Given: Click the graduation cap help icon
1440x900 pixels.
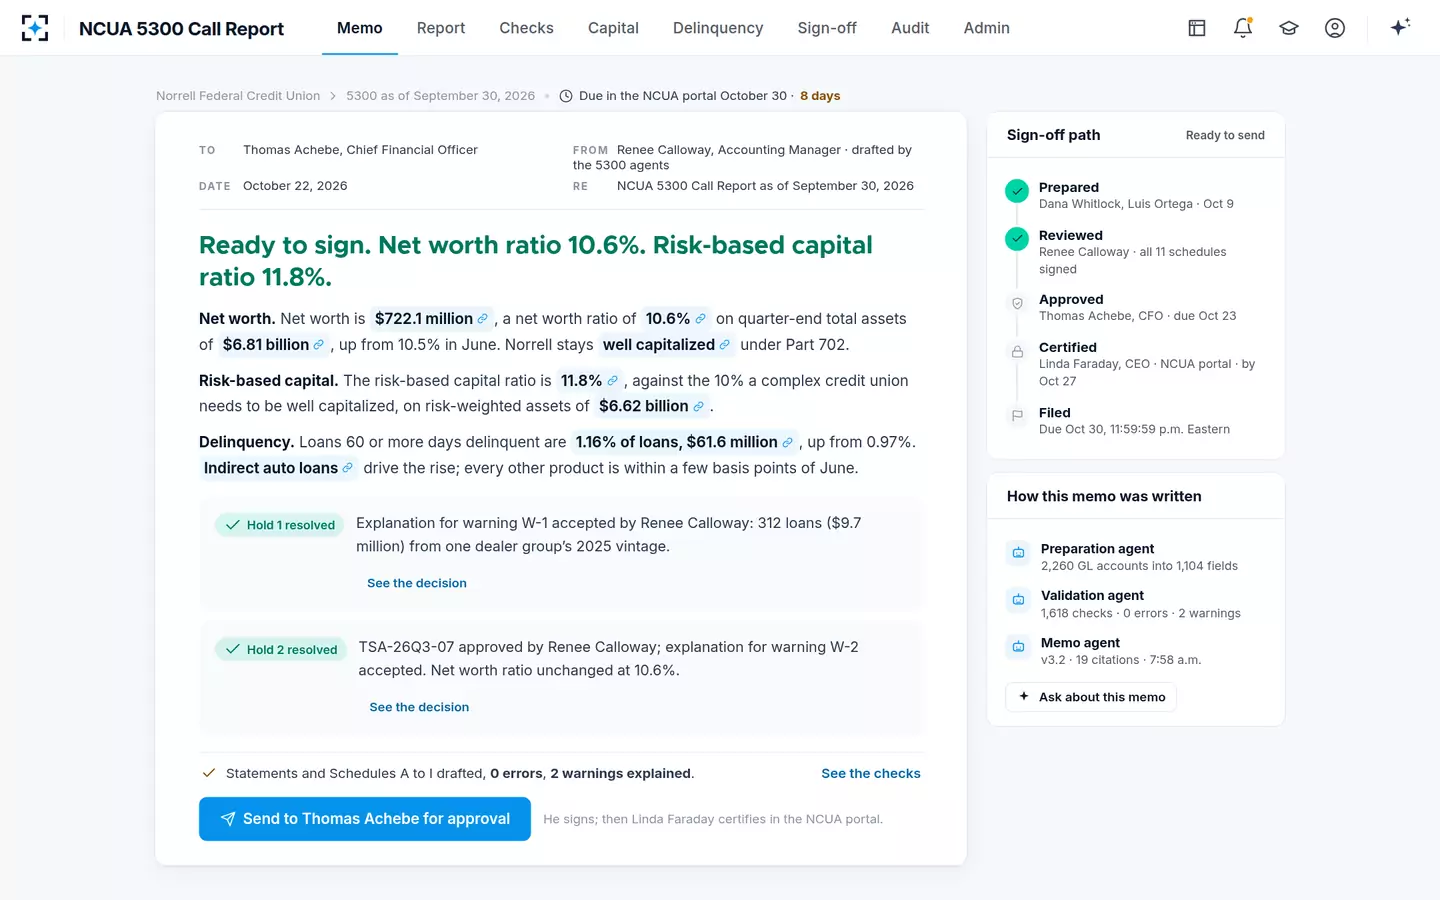Looking at the screenshot, I should 1289,28.
